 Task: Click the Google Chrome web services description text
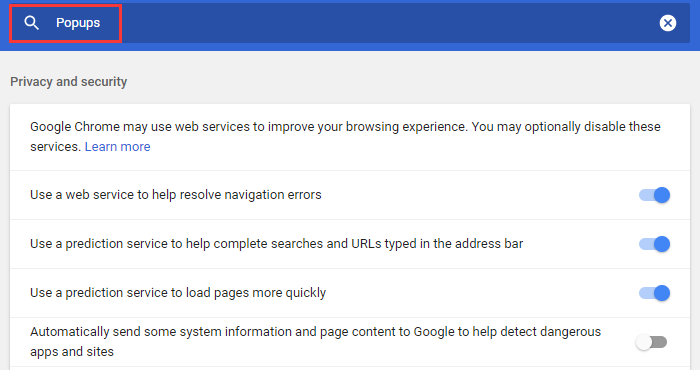[345, 137]
